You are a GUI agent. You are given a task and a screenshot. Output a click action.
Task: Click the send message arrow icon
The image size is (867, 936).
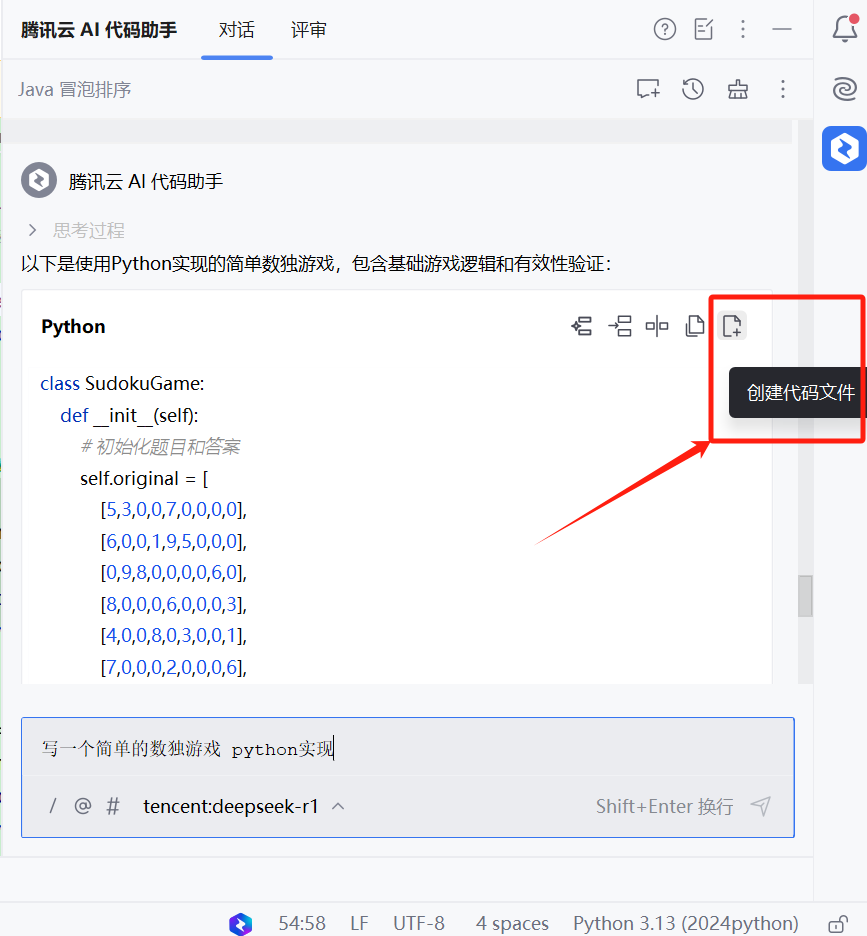pyautogui.click(x=761, y=806)
